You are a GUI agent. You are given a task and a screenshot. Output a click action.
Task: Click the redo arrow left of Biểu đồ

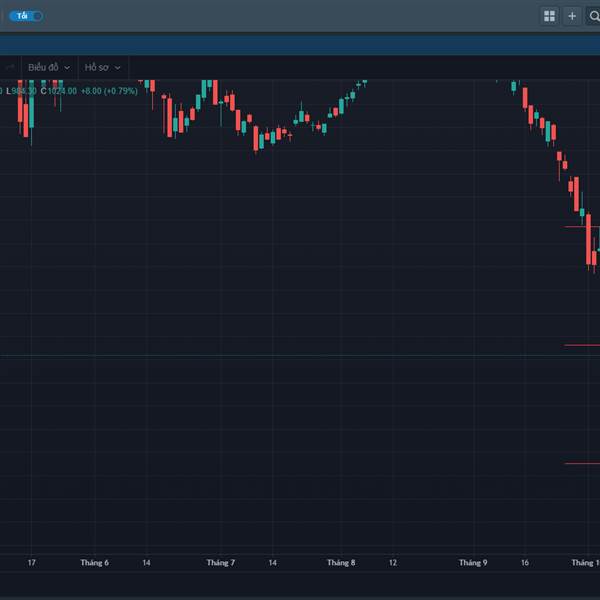[x=10, y=67]
